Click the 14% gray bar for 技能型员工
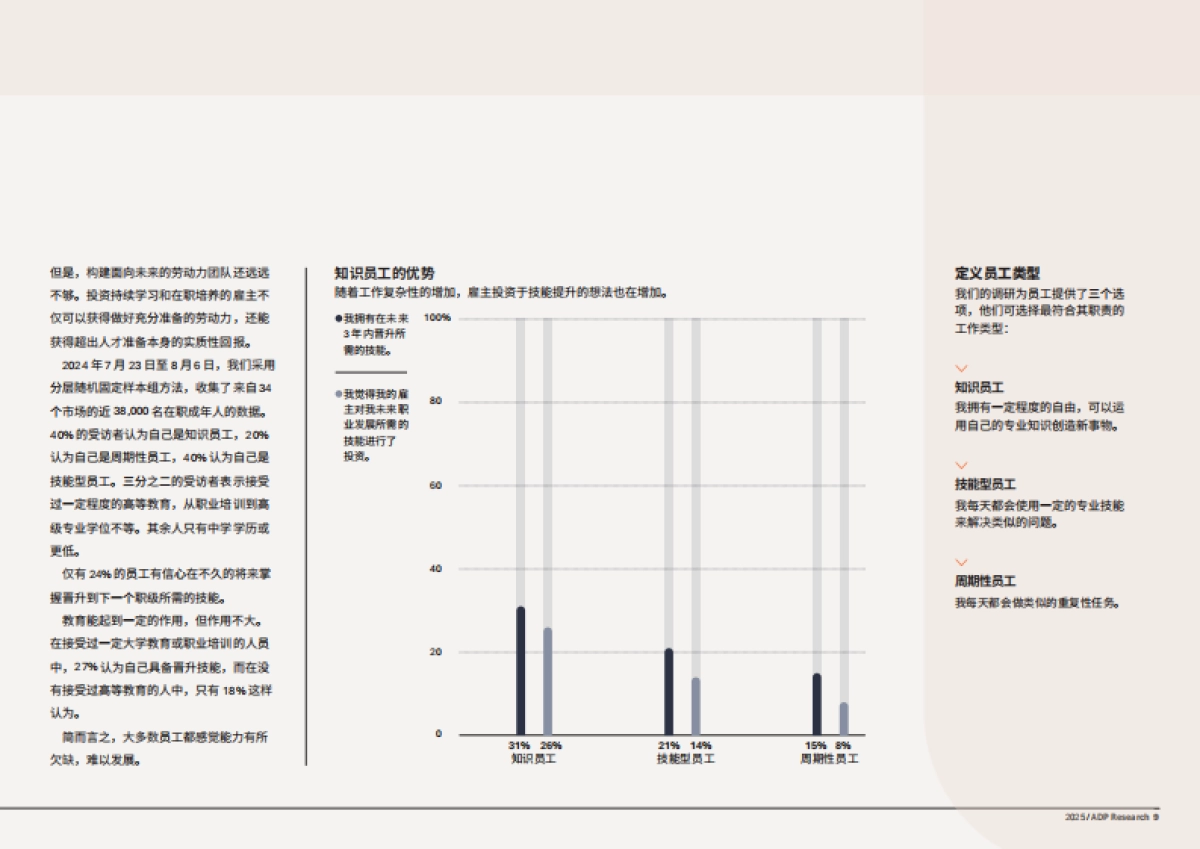The image size is (1200, 849). (694, 705)
